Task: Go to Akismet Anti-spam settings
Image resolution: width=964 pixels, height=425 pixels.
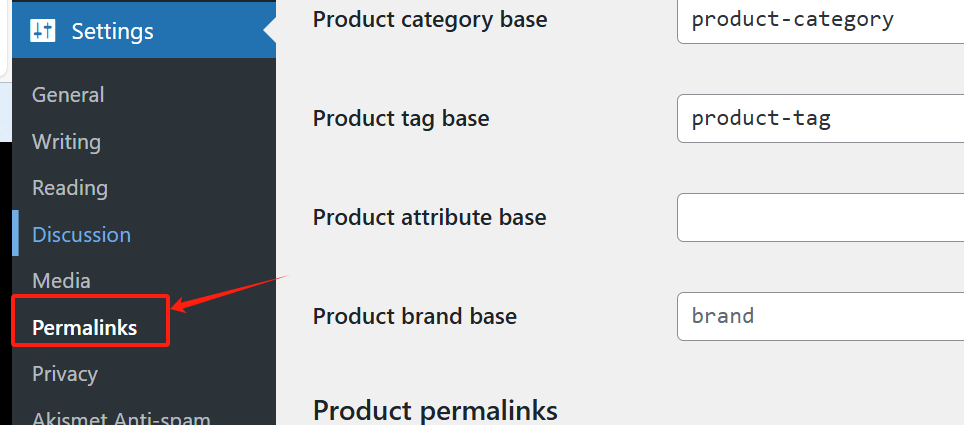Action: 121,417
